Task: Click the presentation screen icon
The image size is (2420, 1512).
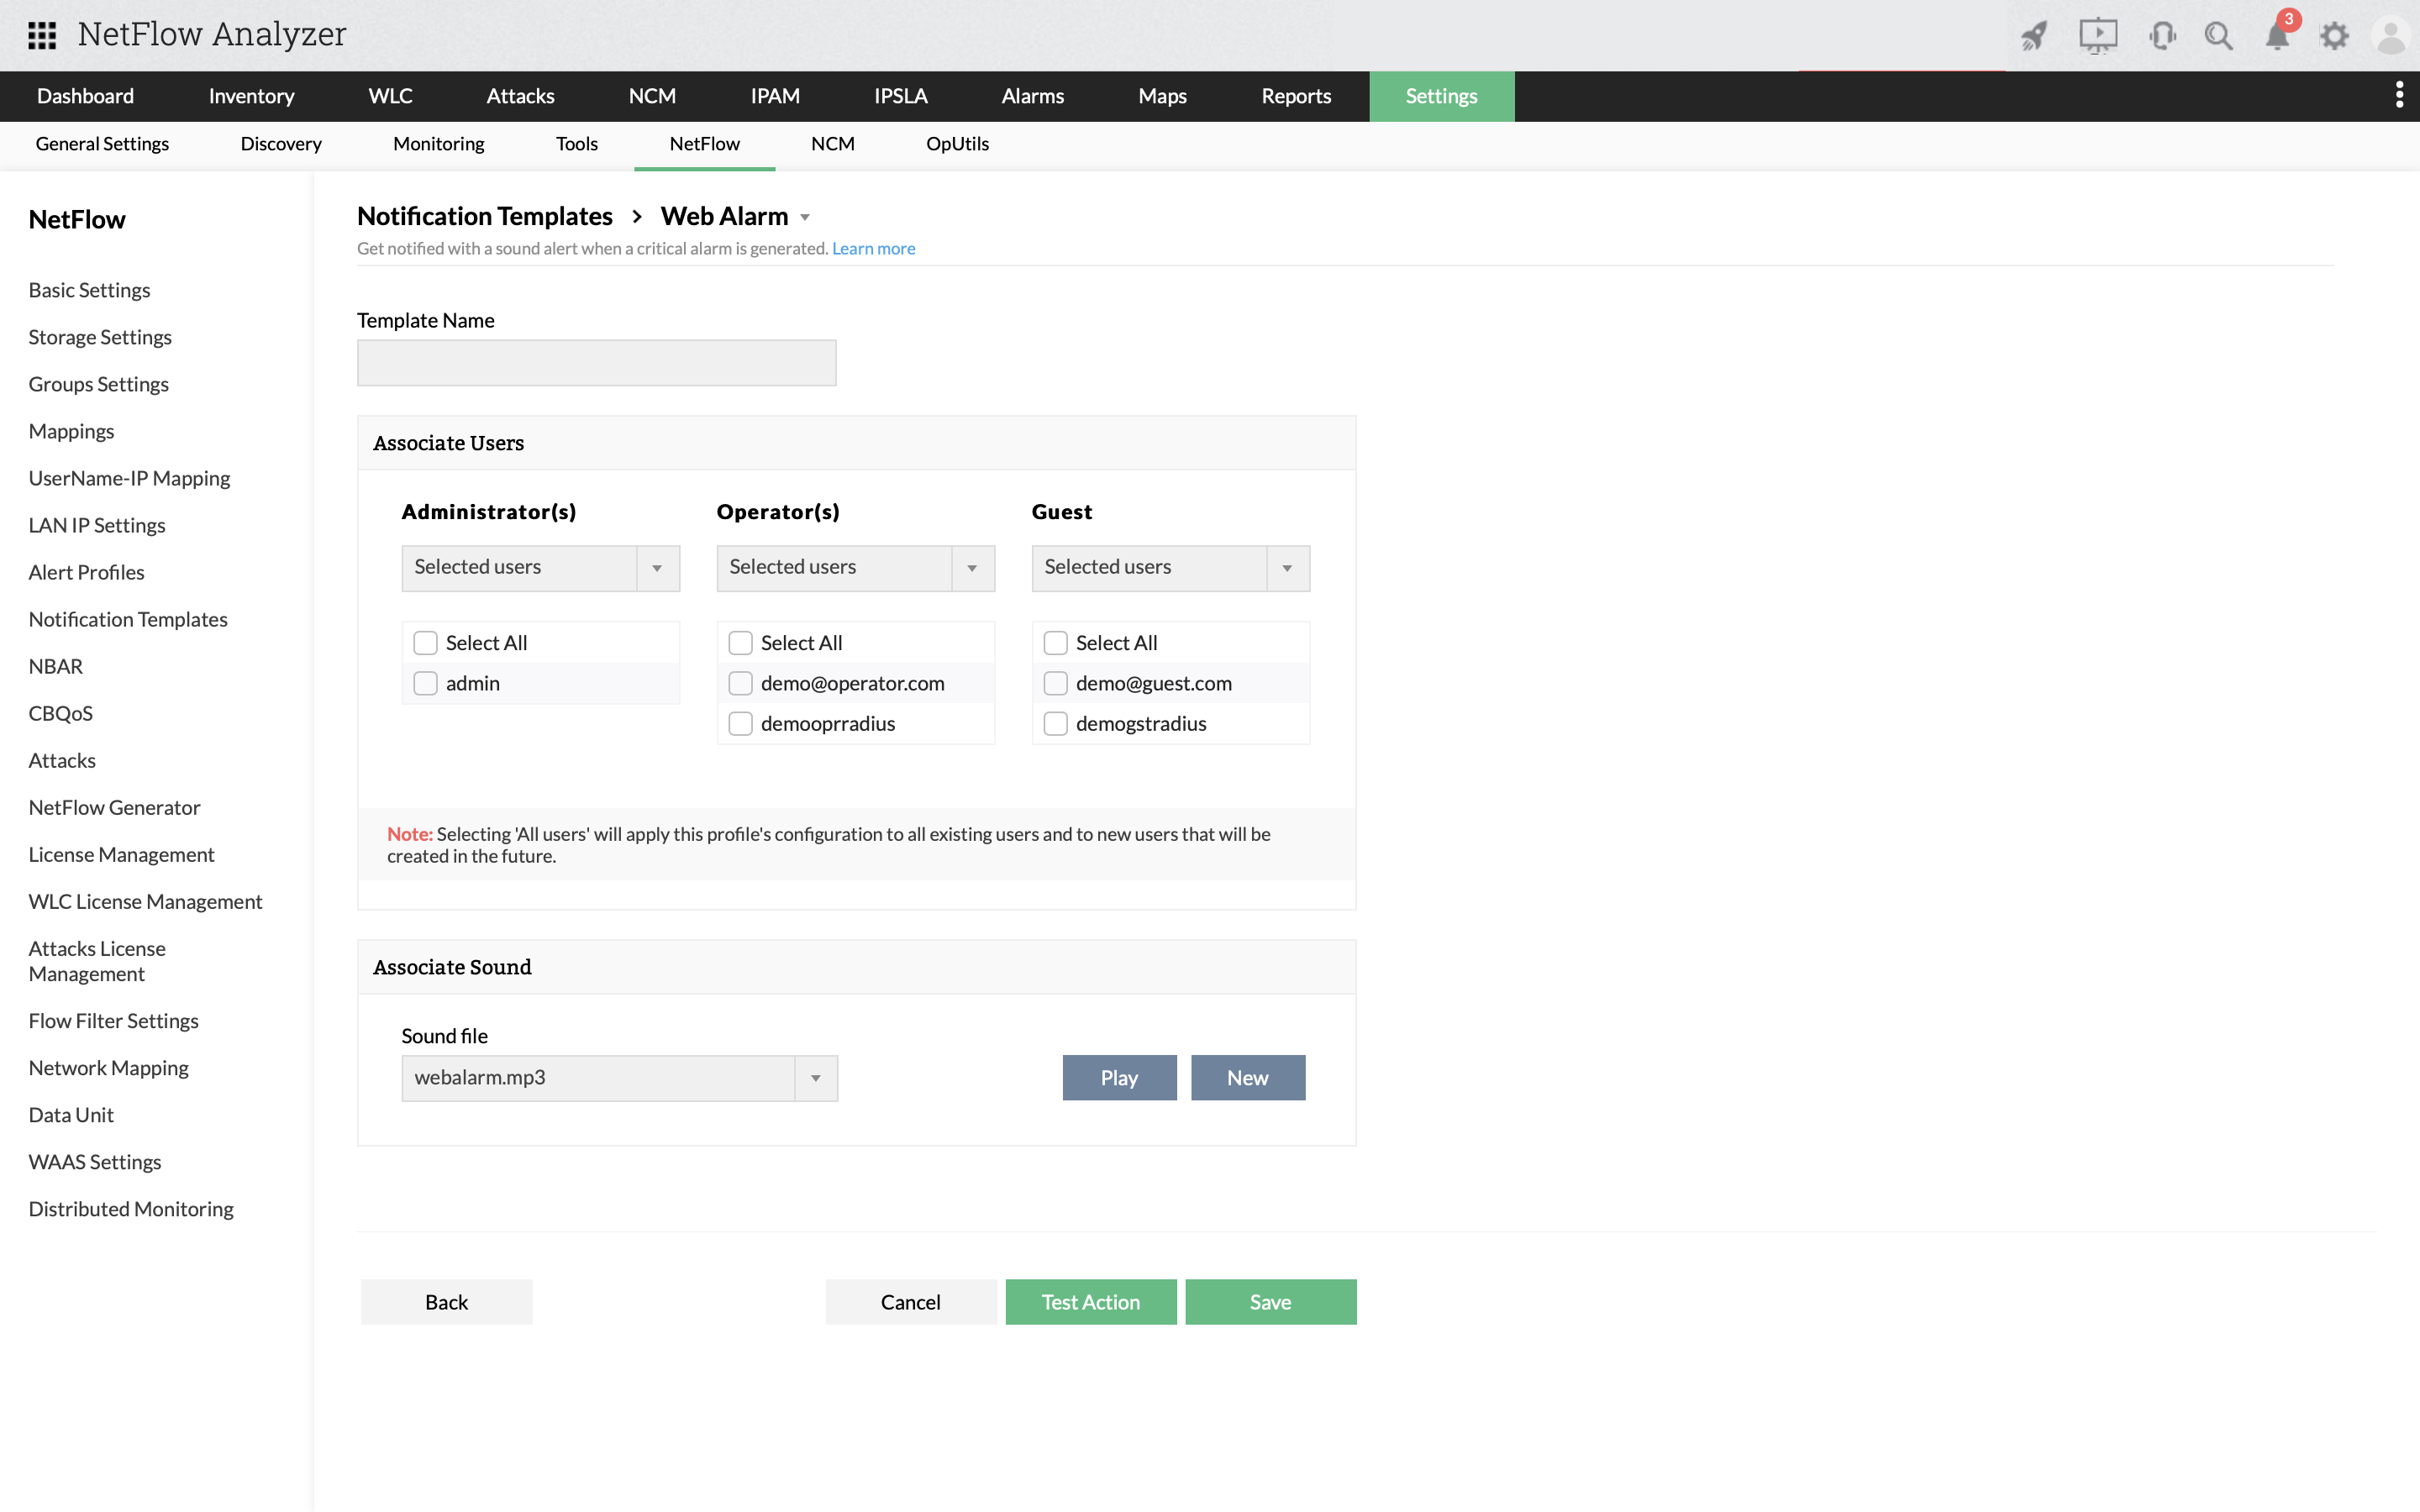Action: [x=2097, y=36]
